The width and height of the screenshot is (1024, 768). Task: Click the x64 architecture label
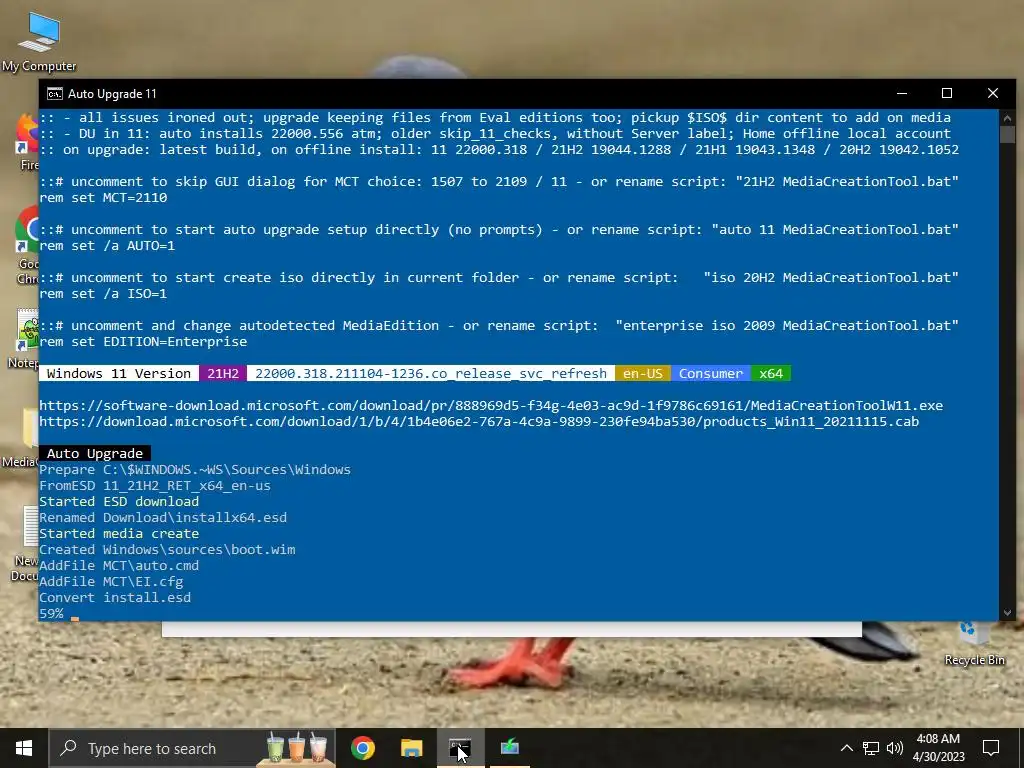point(771,374)
